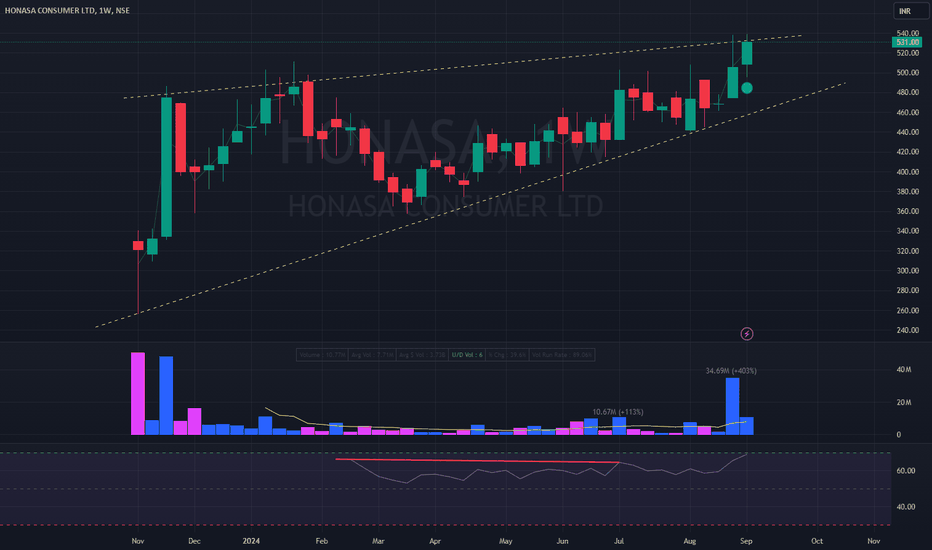Click the 400.00 price axis label

[x=908, y=172]
